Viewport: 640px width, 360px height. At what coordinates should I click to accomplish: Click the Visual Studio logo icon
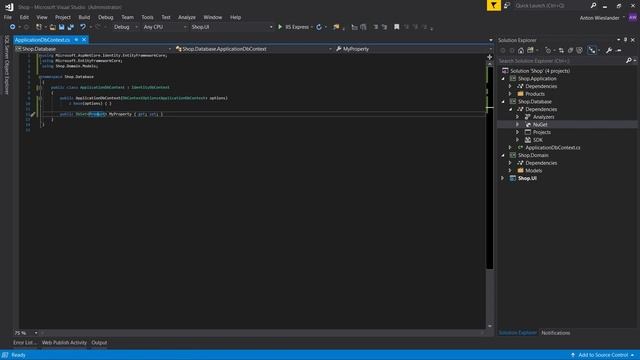tap(9, 7)
